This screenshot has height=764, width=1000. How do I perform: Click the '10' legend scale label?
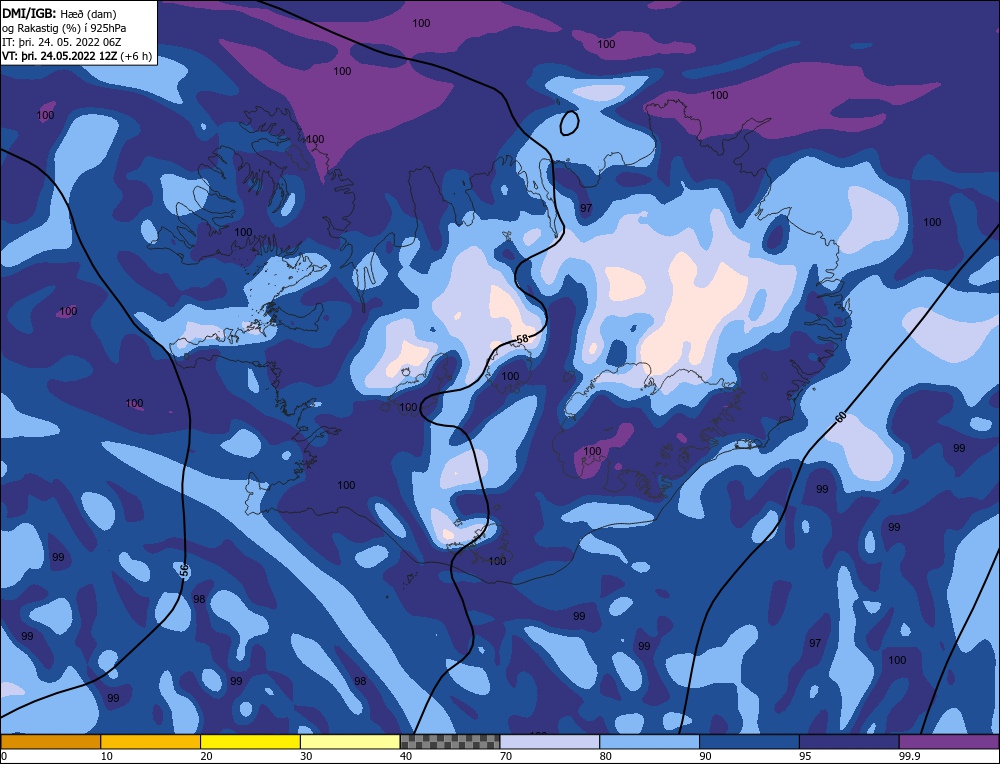[107, 756]
